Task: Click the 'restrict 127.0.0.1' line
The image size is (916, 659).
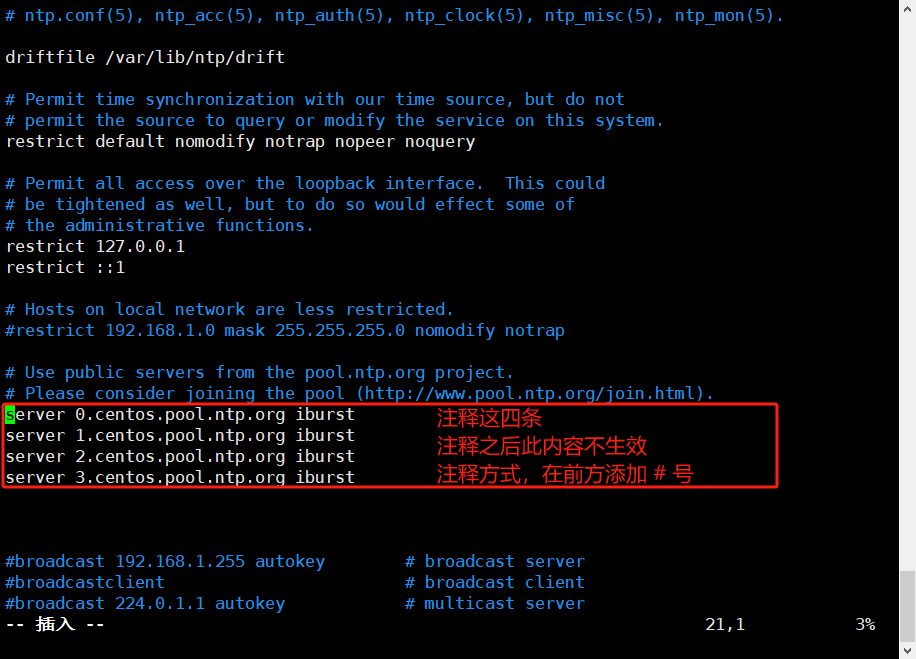Action: point(95,246)
